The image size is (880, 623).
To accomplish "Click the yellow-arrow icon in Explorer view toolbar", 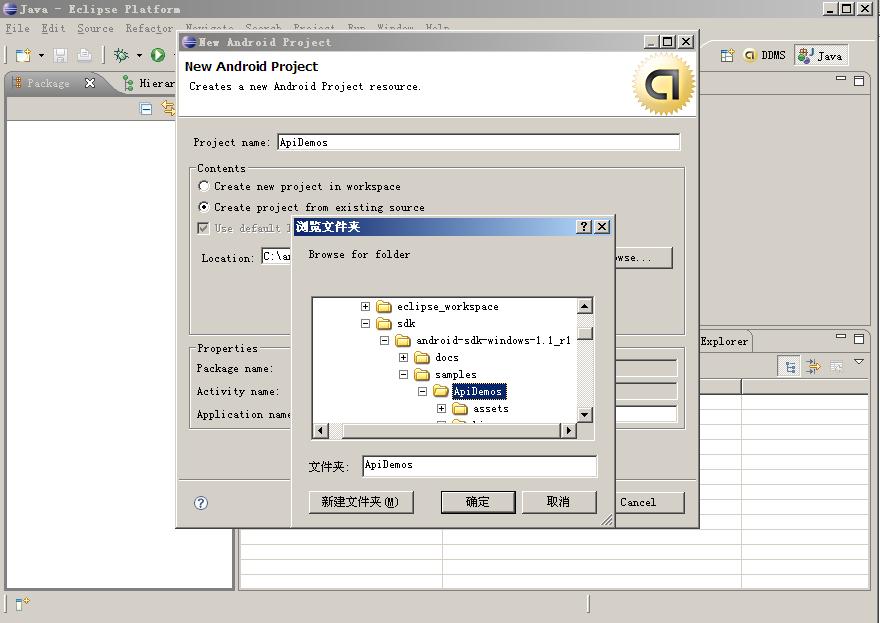I will tap(813, 367).
